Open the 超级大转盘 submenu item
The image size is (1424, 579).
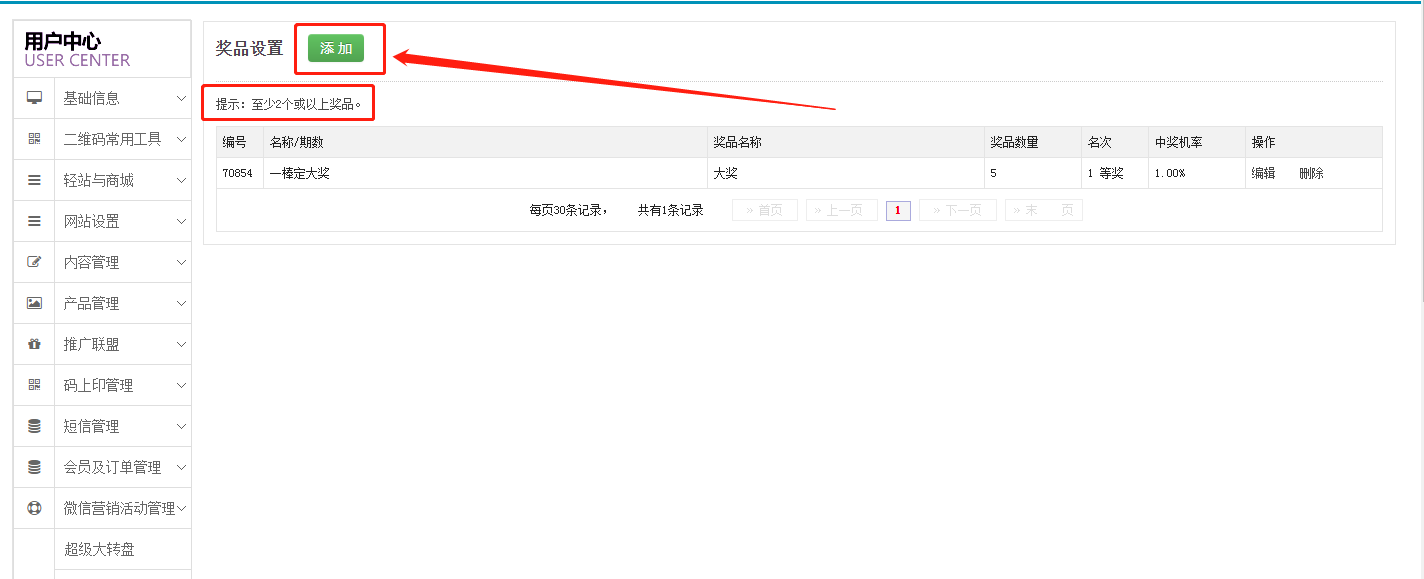click(x=99, y=549)
